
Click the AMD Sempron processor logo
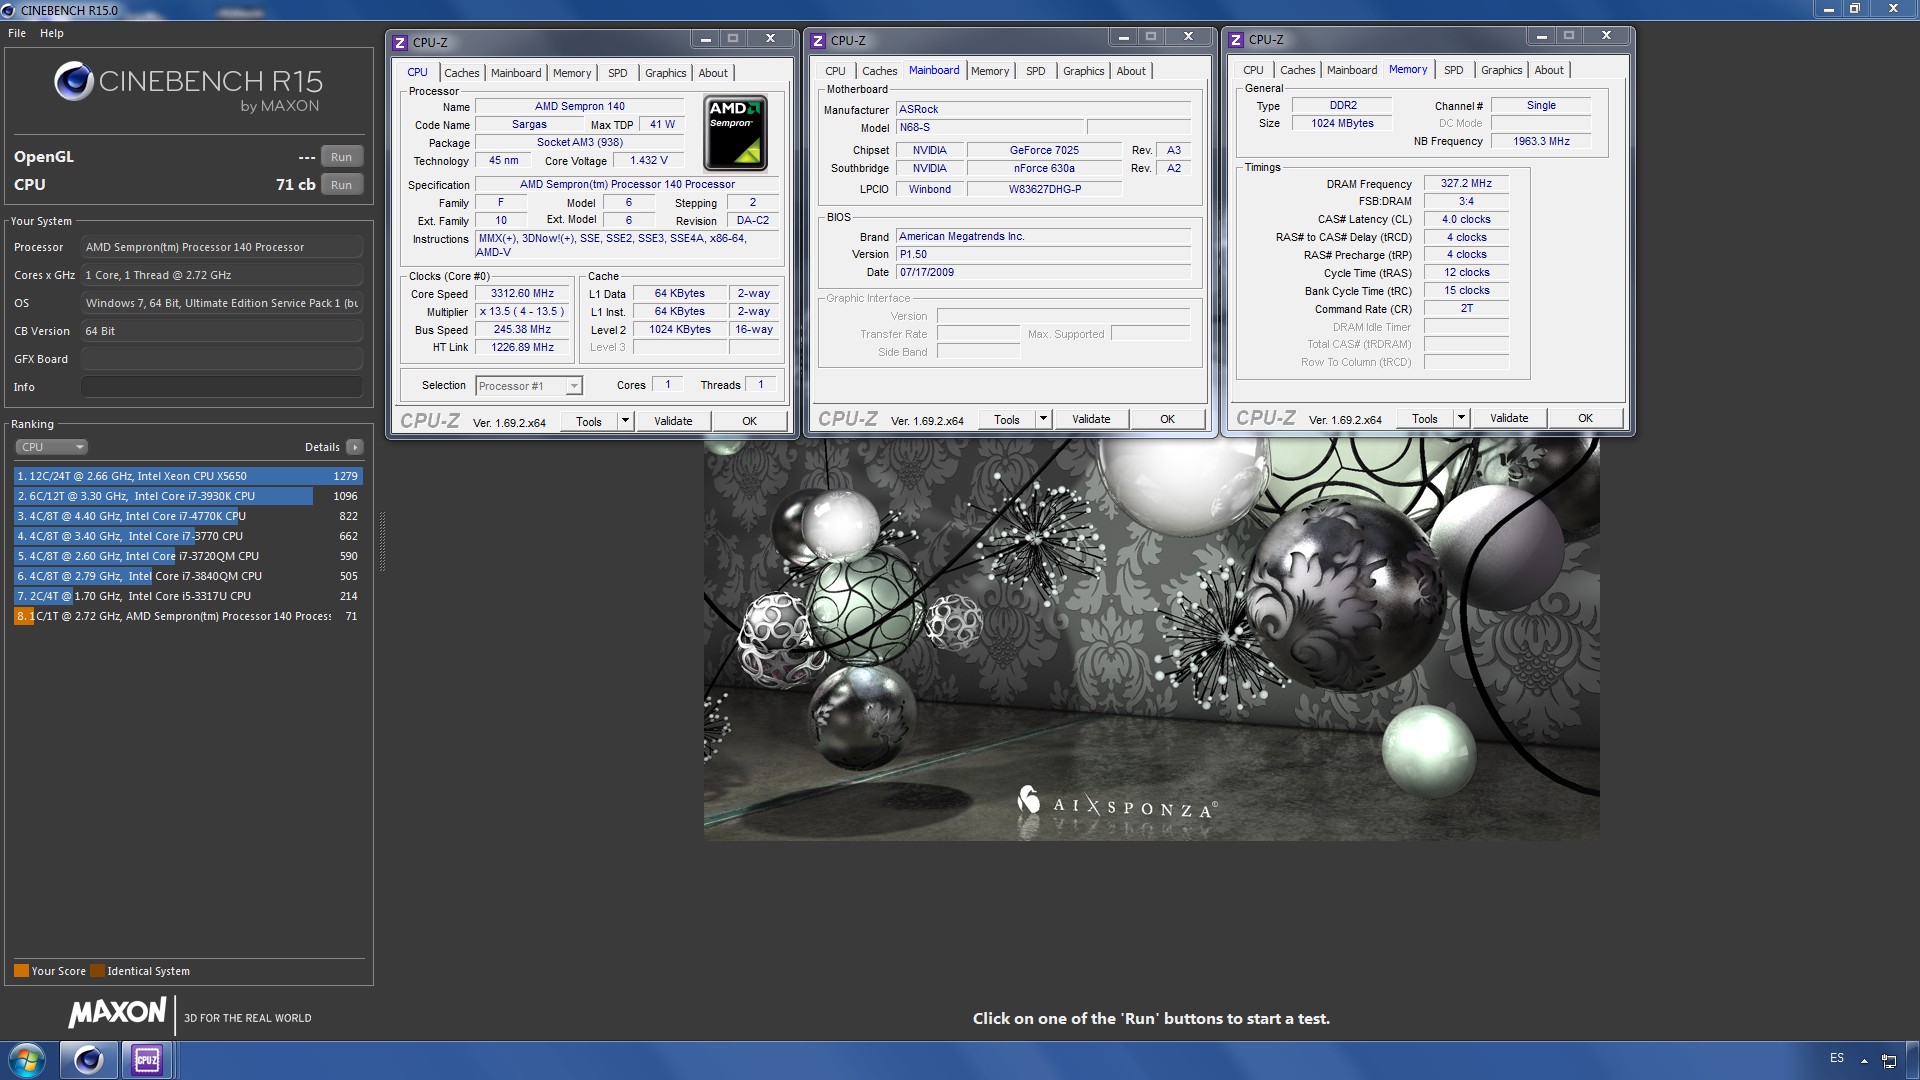[x=736, y=133]
